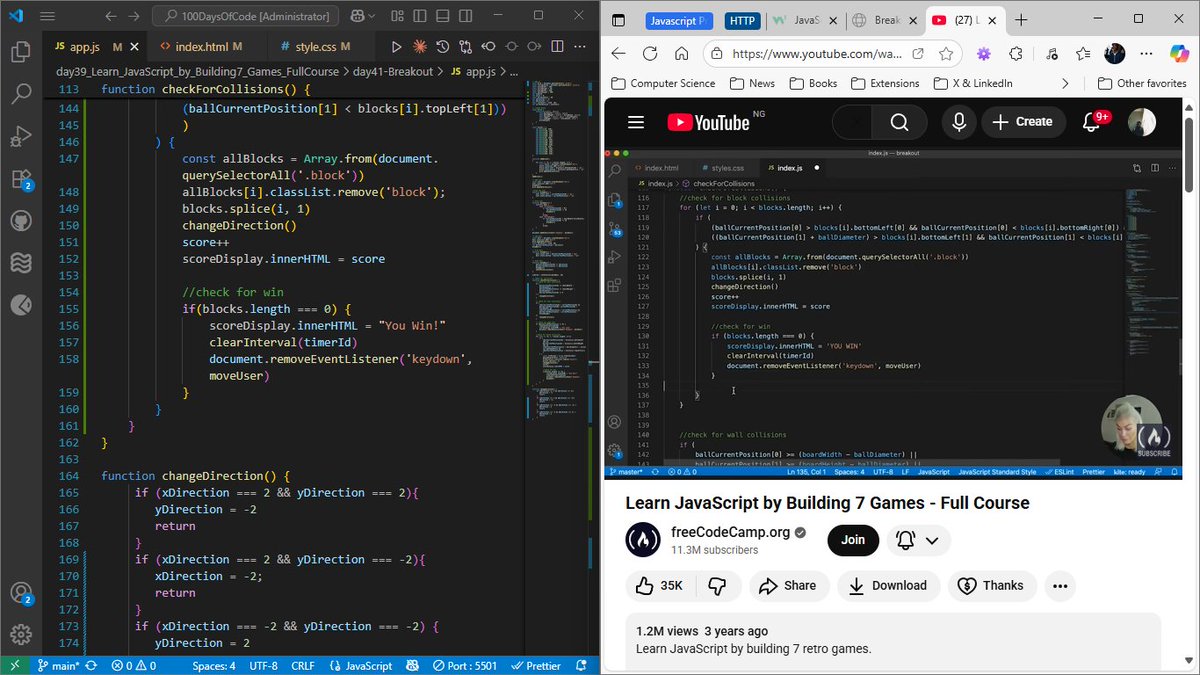
Task: Open the Accounts menu in VS Code
Action: click(22, 594)
